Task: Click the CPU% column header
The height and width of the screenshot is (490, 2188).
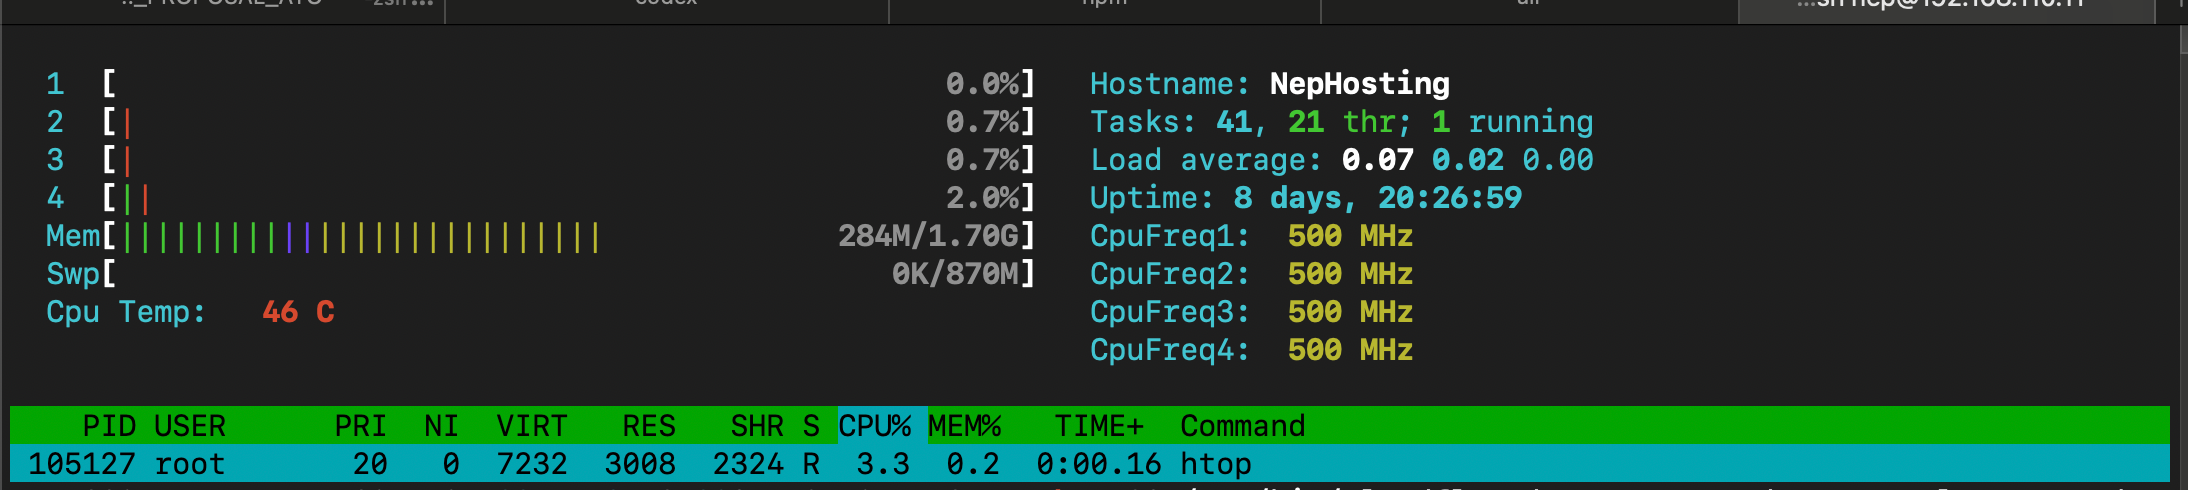Action: [x=874, y=426]
